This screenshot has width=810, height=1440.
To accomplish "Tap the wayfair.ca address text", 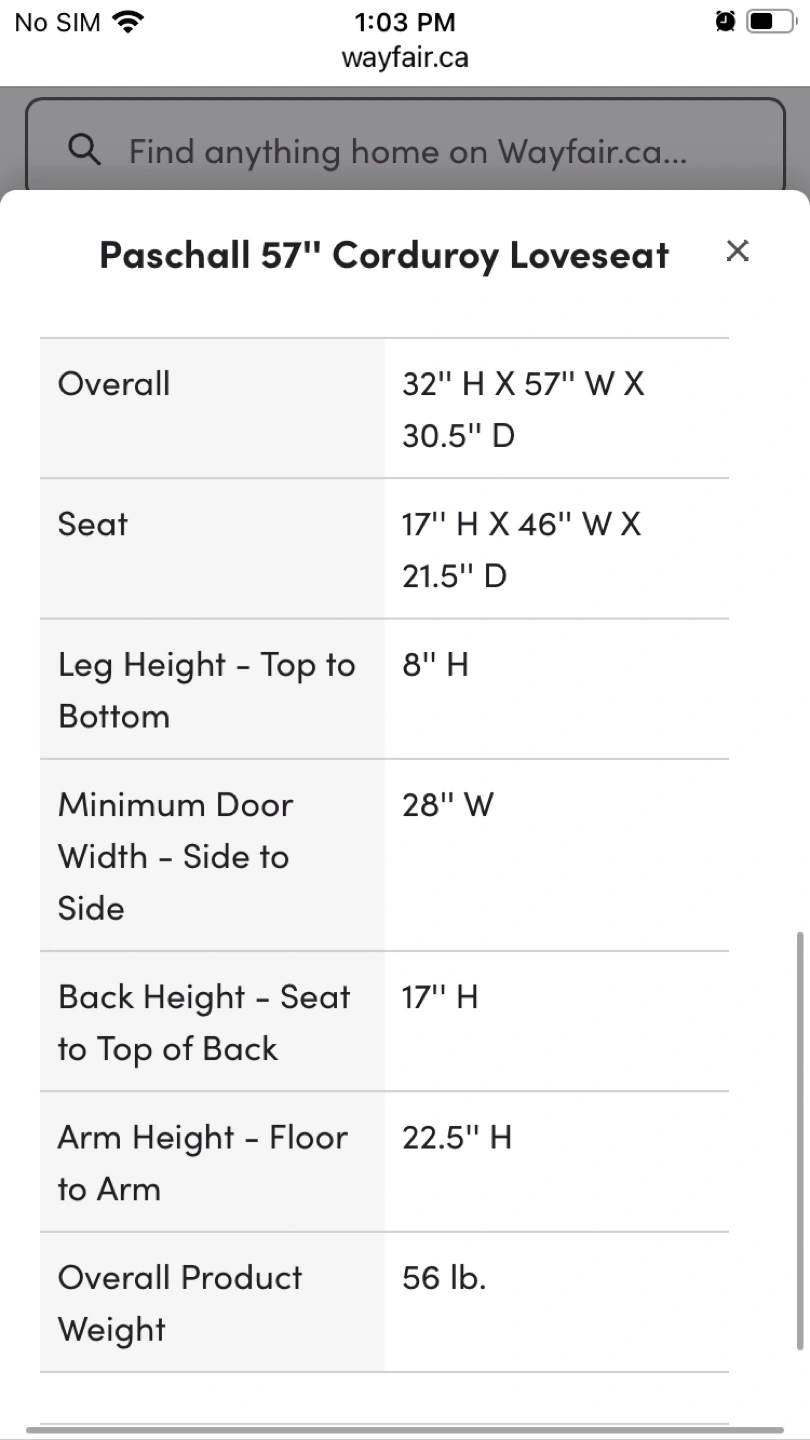I will pos(405,57).
